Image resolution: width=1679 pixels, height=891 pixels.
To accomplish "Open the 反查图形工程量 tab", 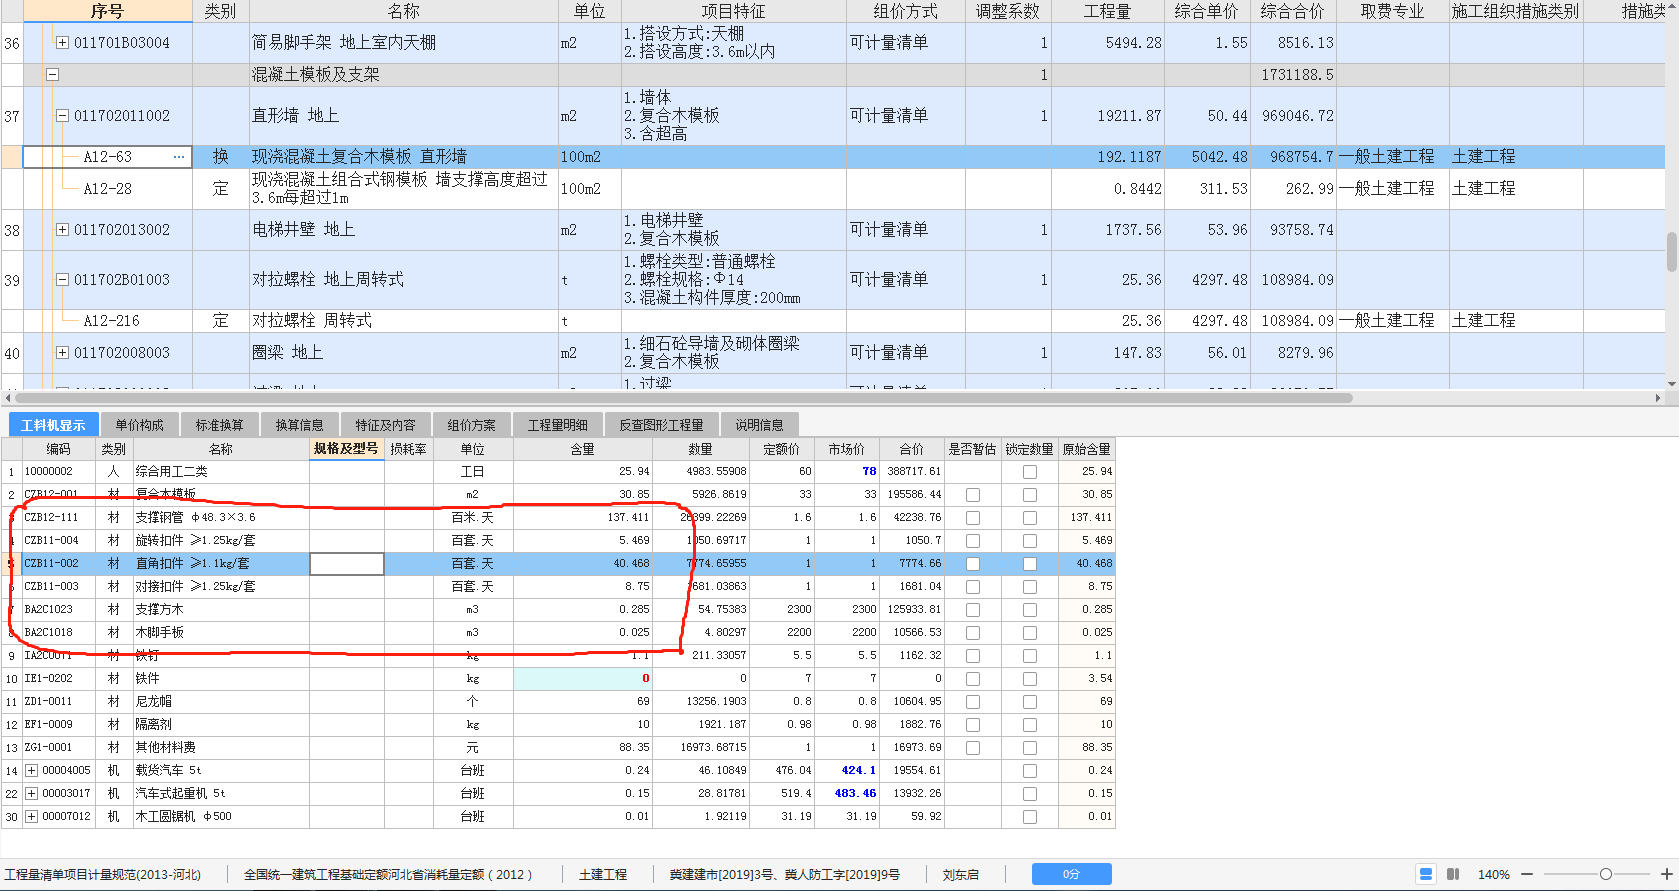I will 661,425.
